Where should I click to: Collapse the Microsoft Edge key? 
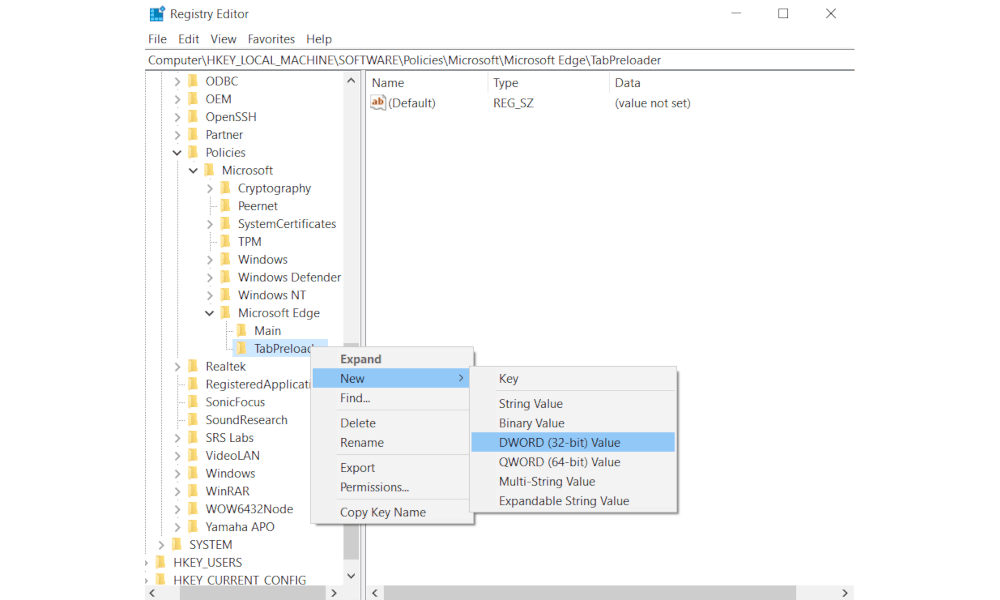tap(209, 314)
